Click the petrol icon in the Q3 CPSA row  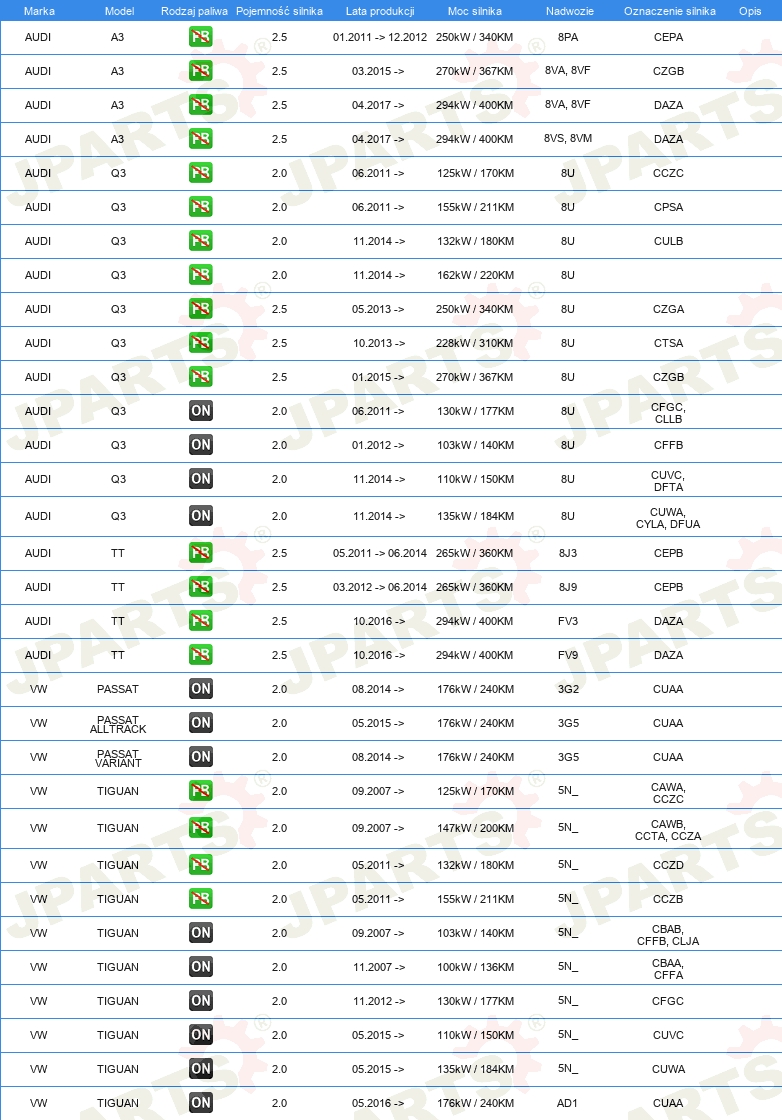click(x=201, y=207)
